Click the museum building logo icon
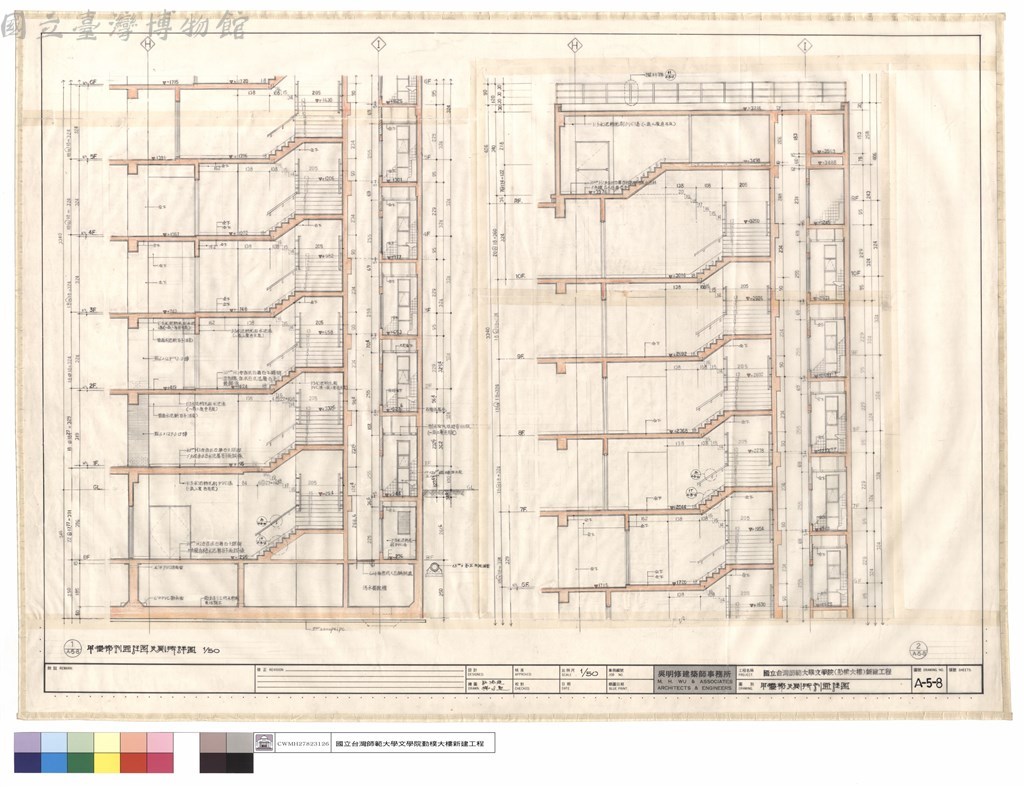1024x787 pixels. click(264, 743)
